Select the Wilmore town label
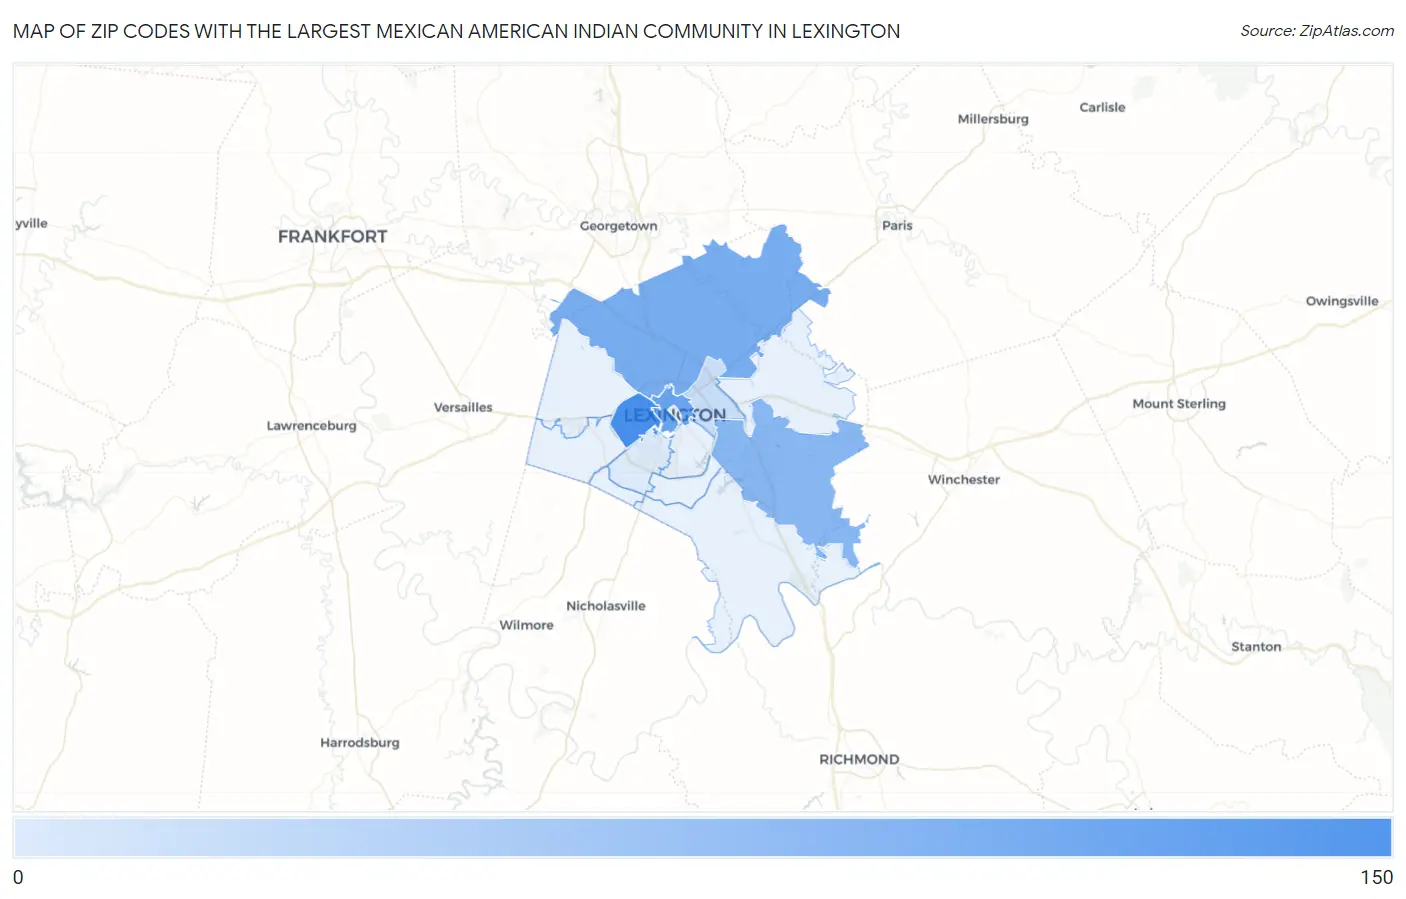Screen dimensions: 1406x899 [526, 625]
